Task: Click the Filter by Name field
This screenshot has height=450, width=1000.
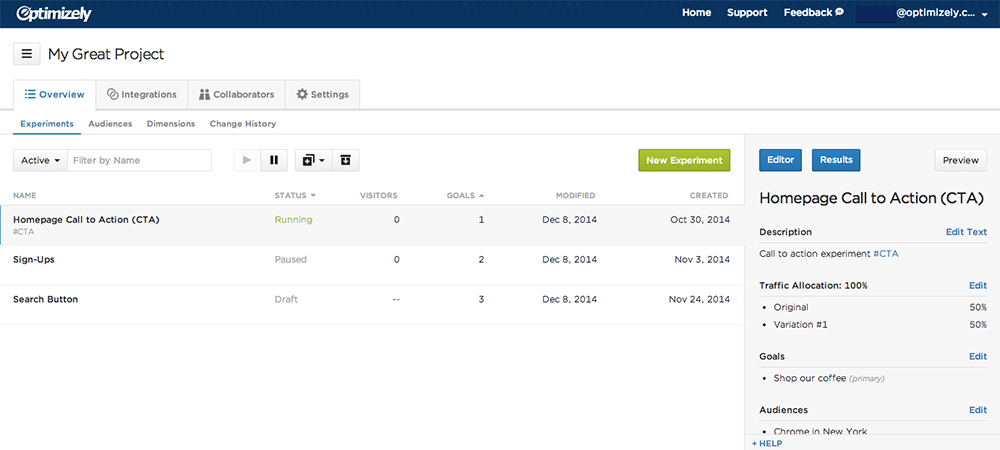Action: pos(139,160)
